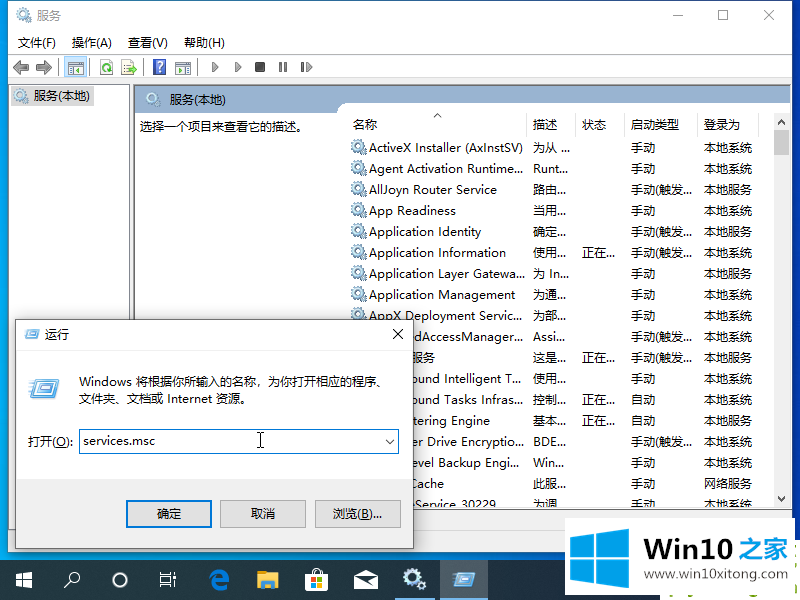The height and width of the screenshot is (600, 800).
Task: Open Task View on taskbar
Action: point(167,580)
